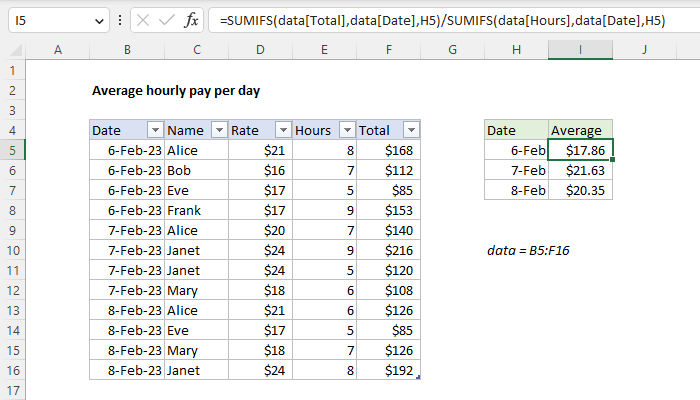Select total cell $112
This screenshot has width=700, height=400.
tap(388, 171)
